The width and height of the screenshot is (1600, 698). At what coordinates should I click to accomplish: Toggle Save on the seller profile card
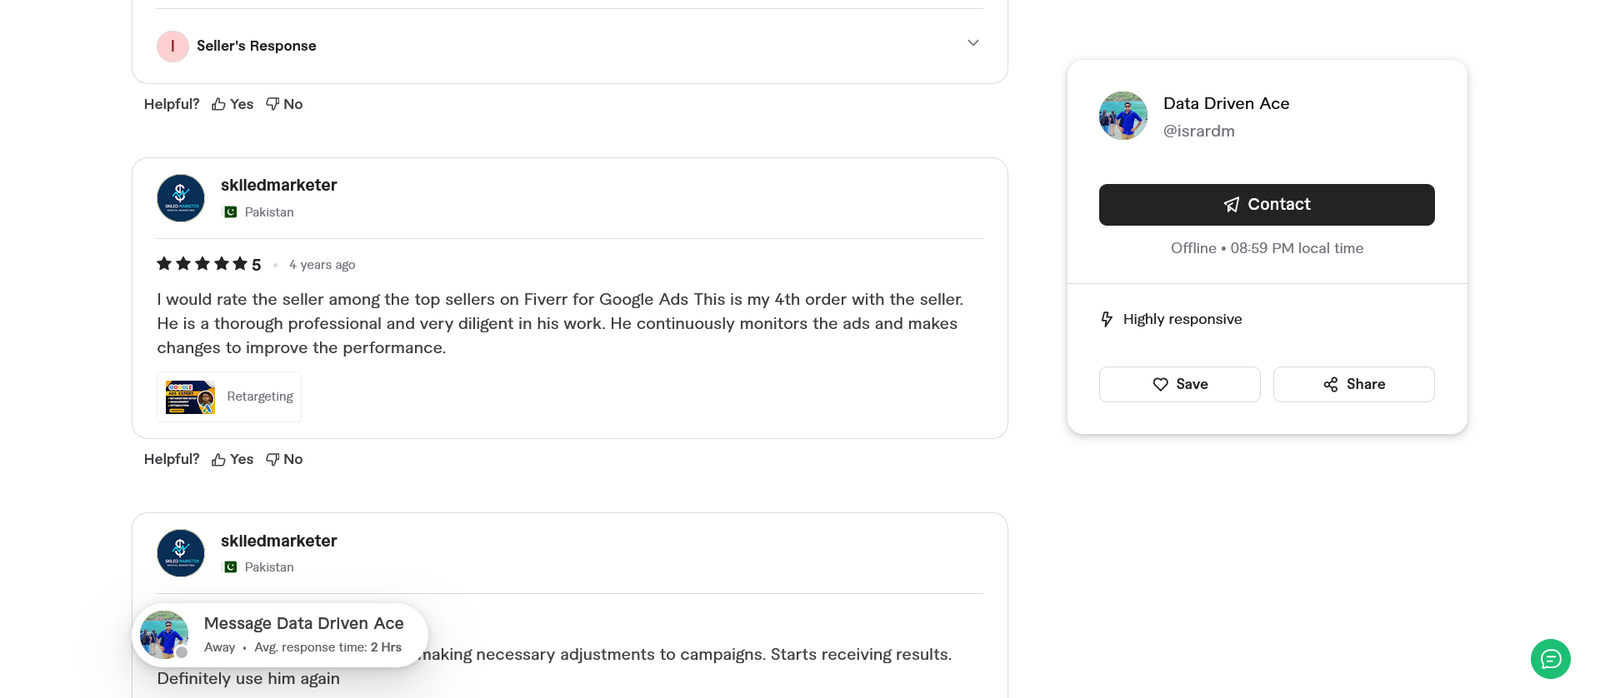(x=1179, y=384)
